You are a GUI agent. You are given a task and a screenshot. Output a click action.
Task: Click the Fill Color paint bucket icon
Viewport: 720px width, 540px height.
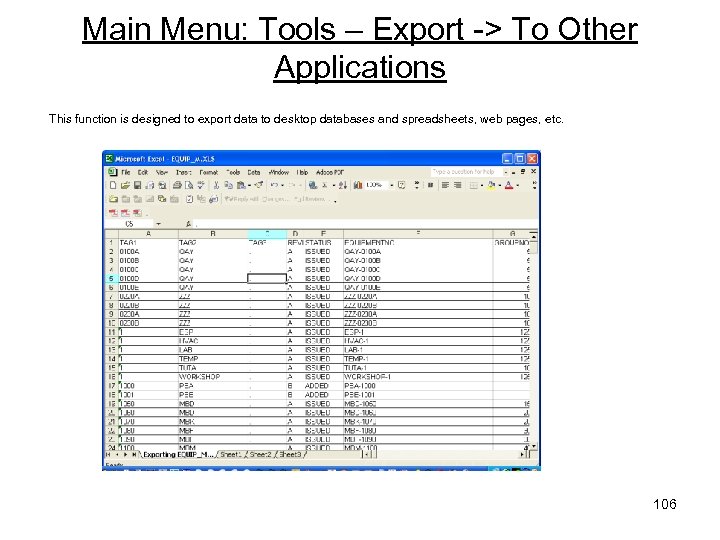pyautogui.click(x=491, y=185)
